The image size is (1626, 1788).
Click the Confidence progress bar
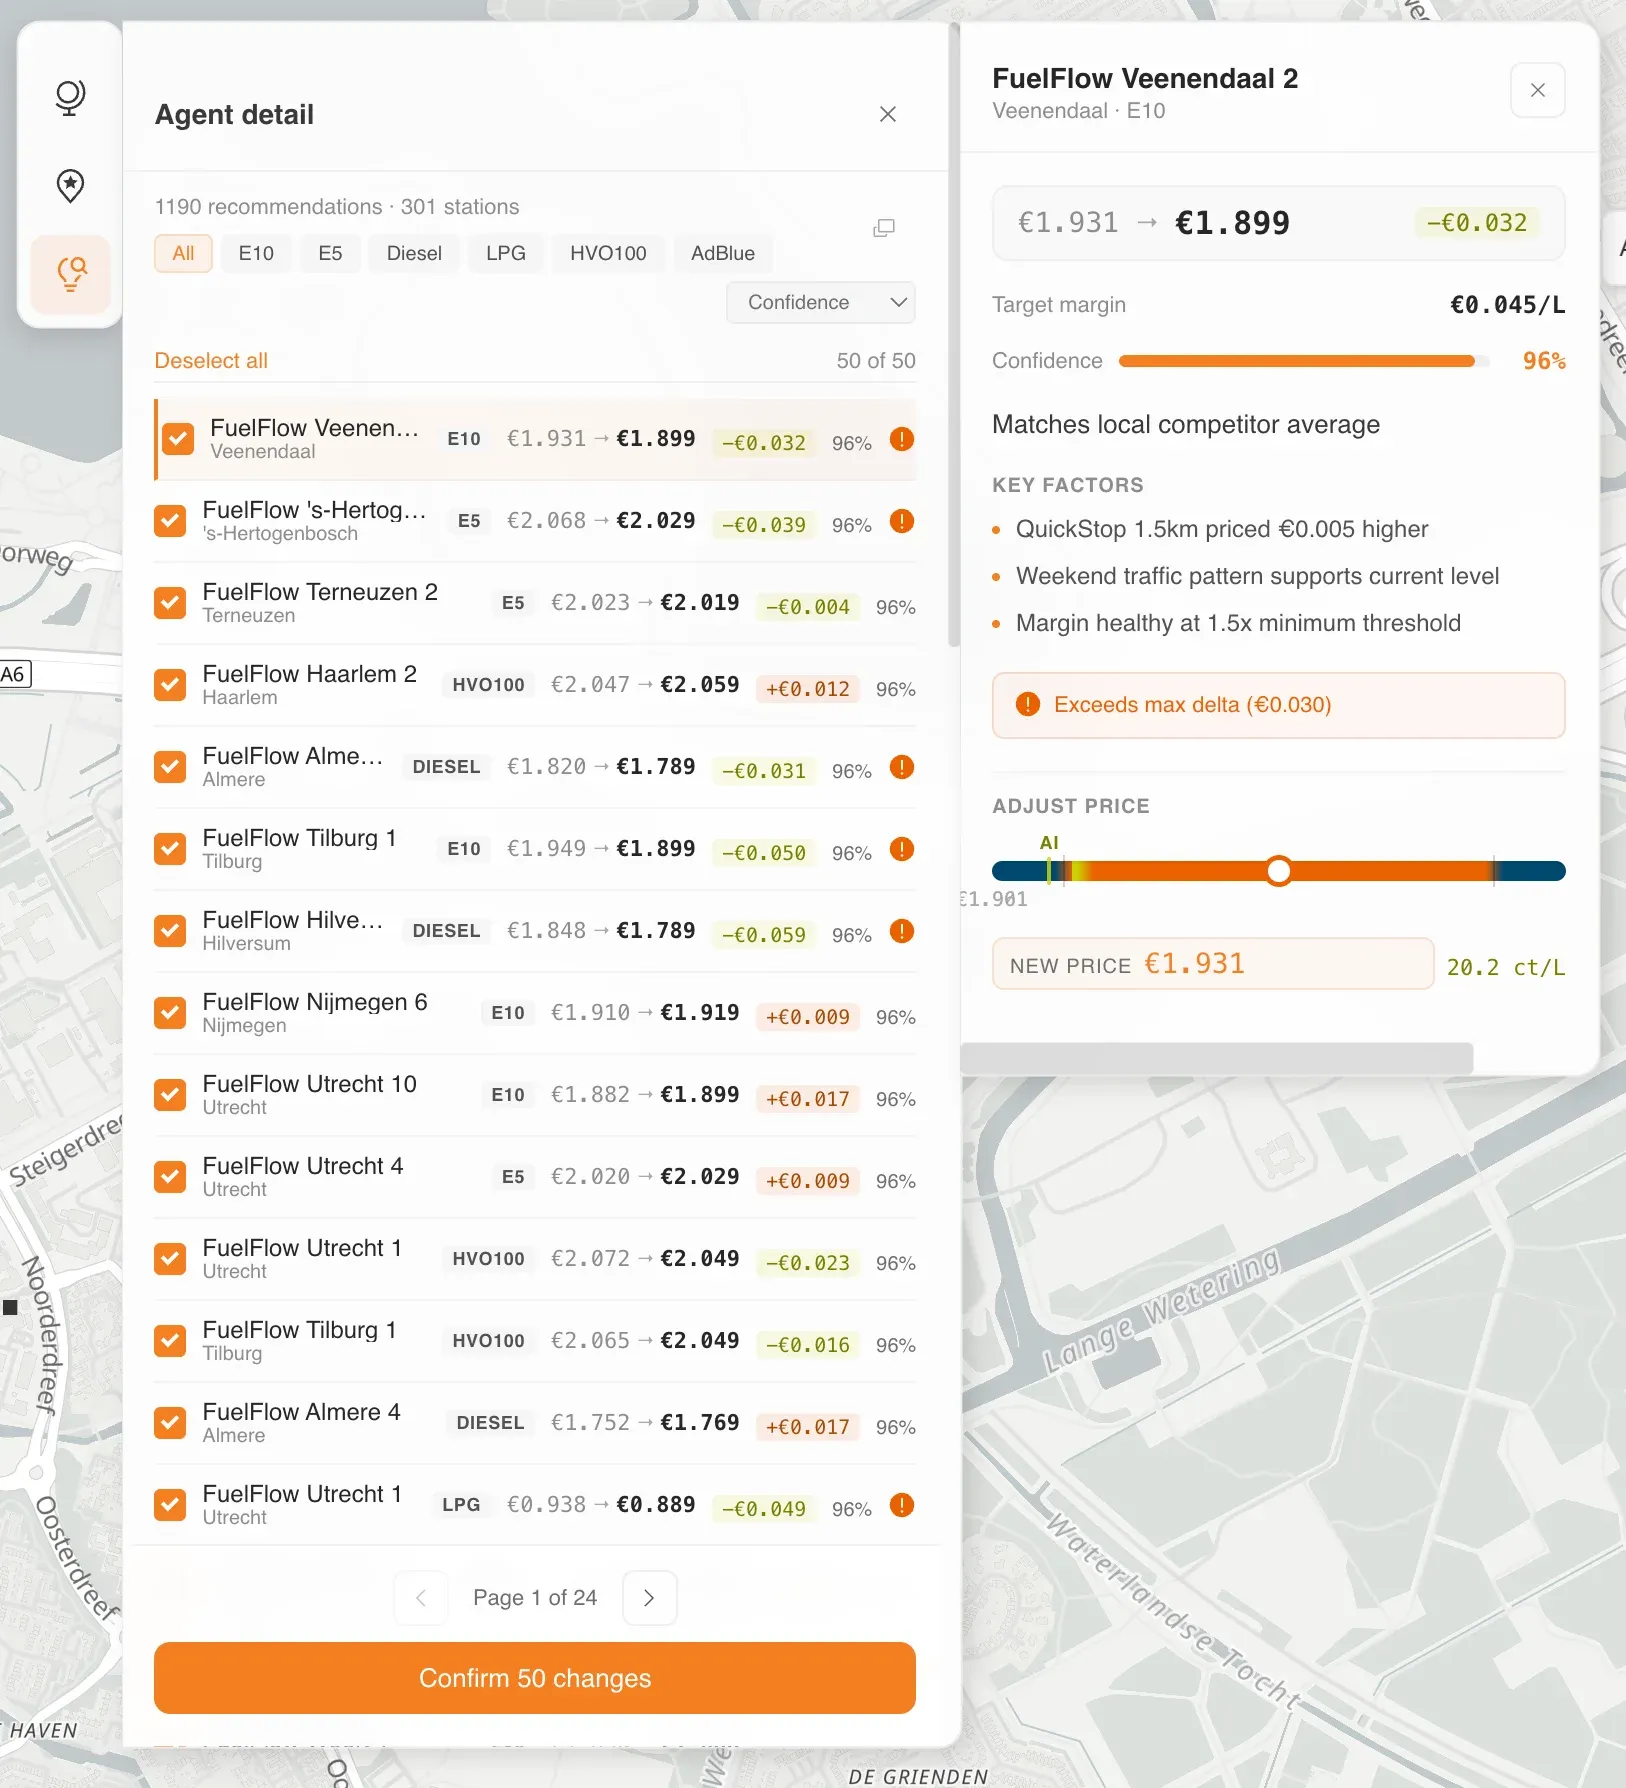[1304, 361]
